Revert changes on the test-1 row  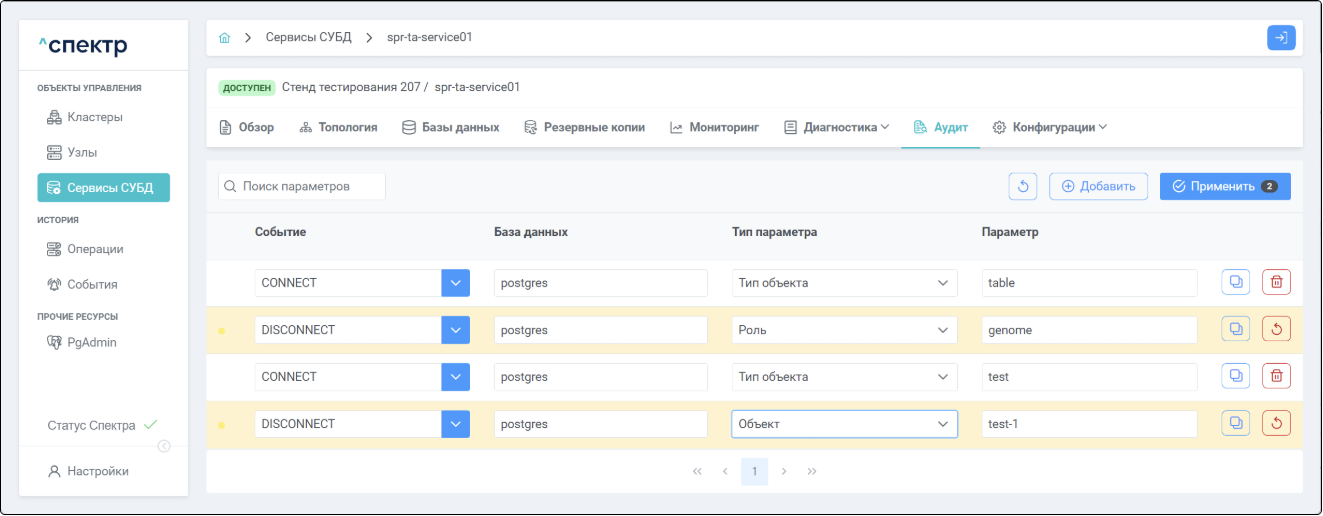[x=1276, y=424]
